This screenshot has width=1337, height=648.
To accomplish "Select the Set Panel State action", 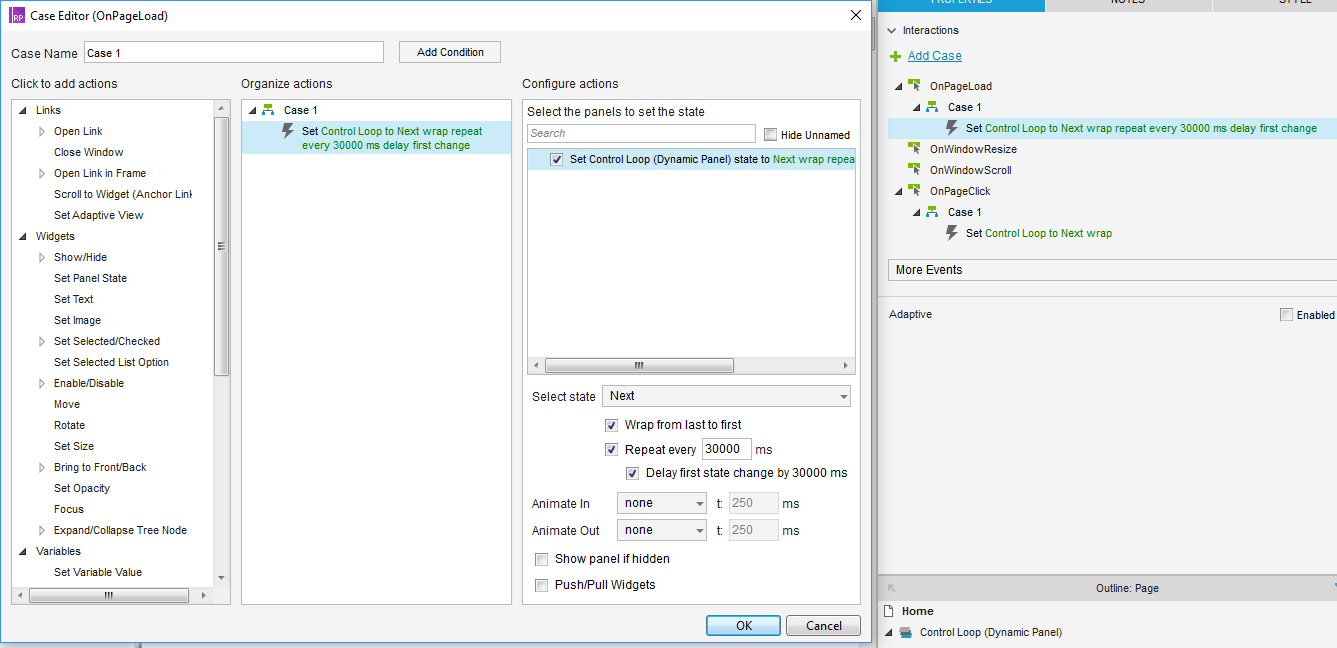I will coord(90,278).
